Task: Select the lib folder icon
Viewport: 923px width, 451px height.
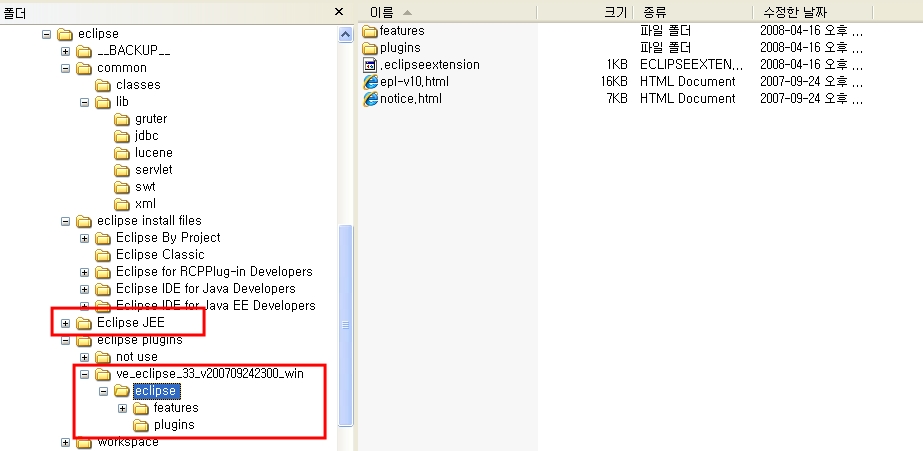Action: [x=104, y=102]
